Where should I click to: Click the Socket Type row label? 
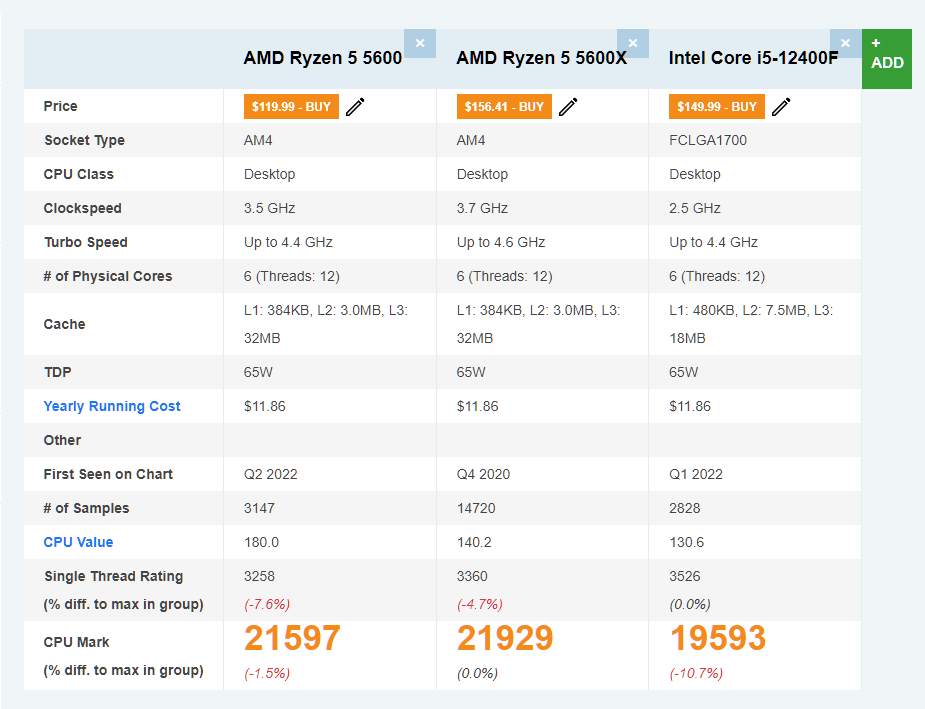coord(84,140)
